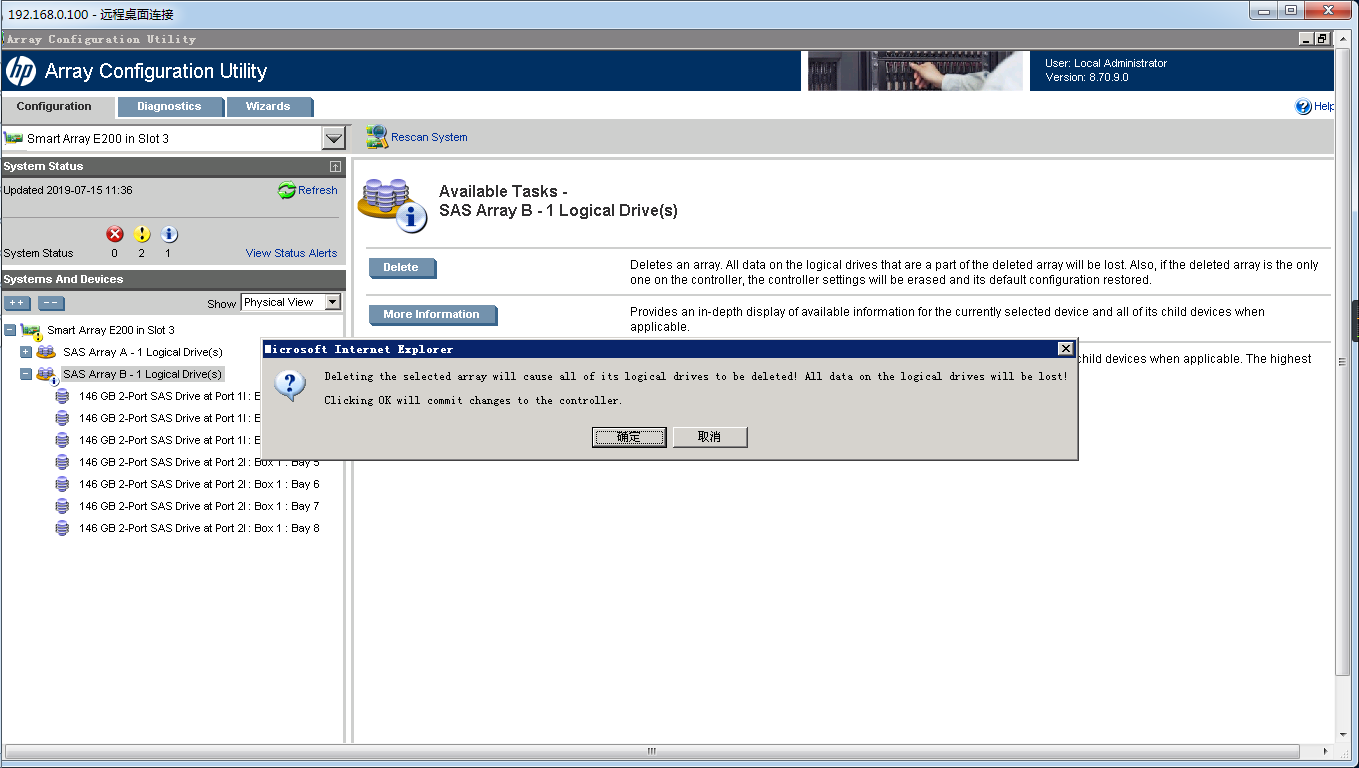Switch to the Diagnostics tab
Viewport: 1359px width, 768px height.
pos(169,106)
